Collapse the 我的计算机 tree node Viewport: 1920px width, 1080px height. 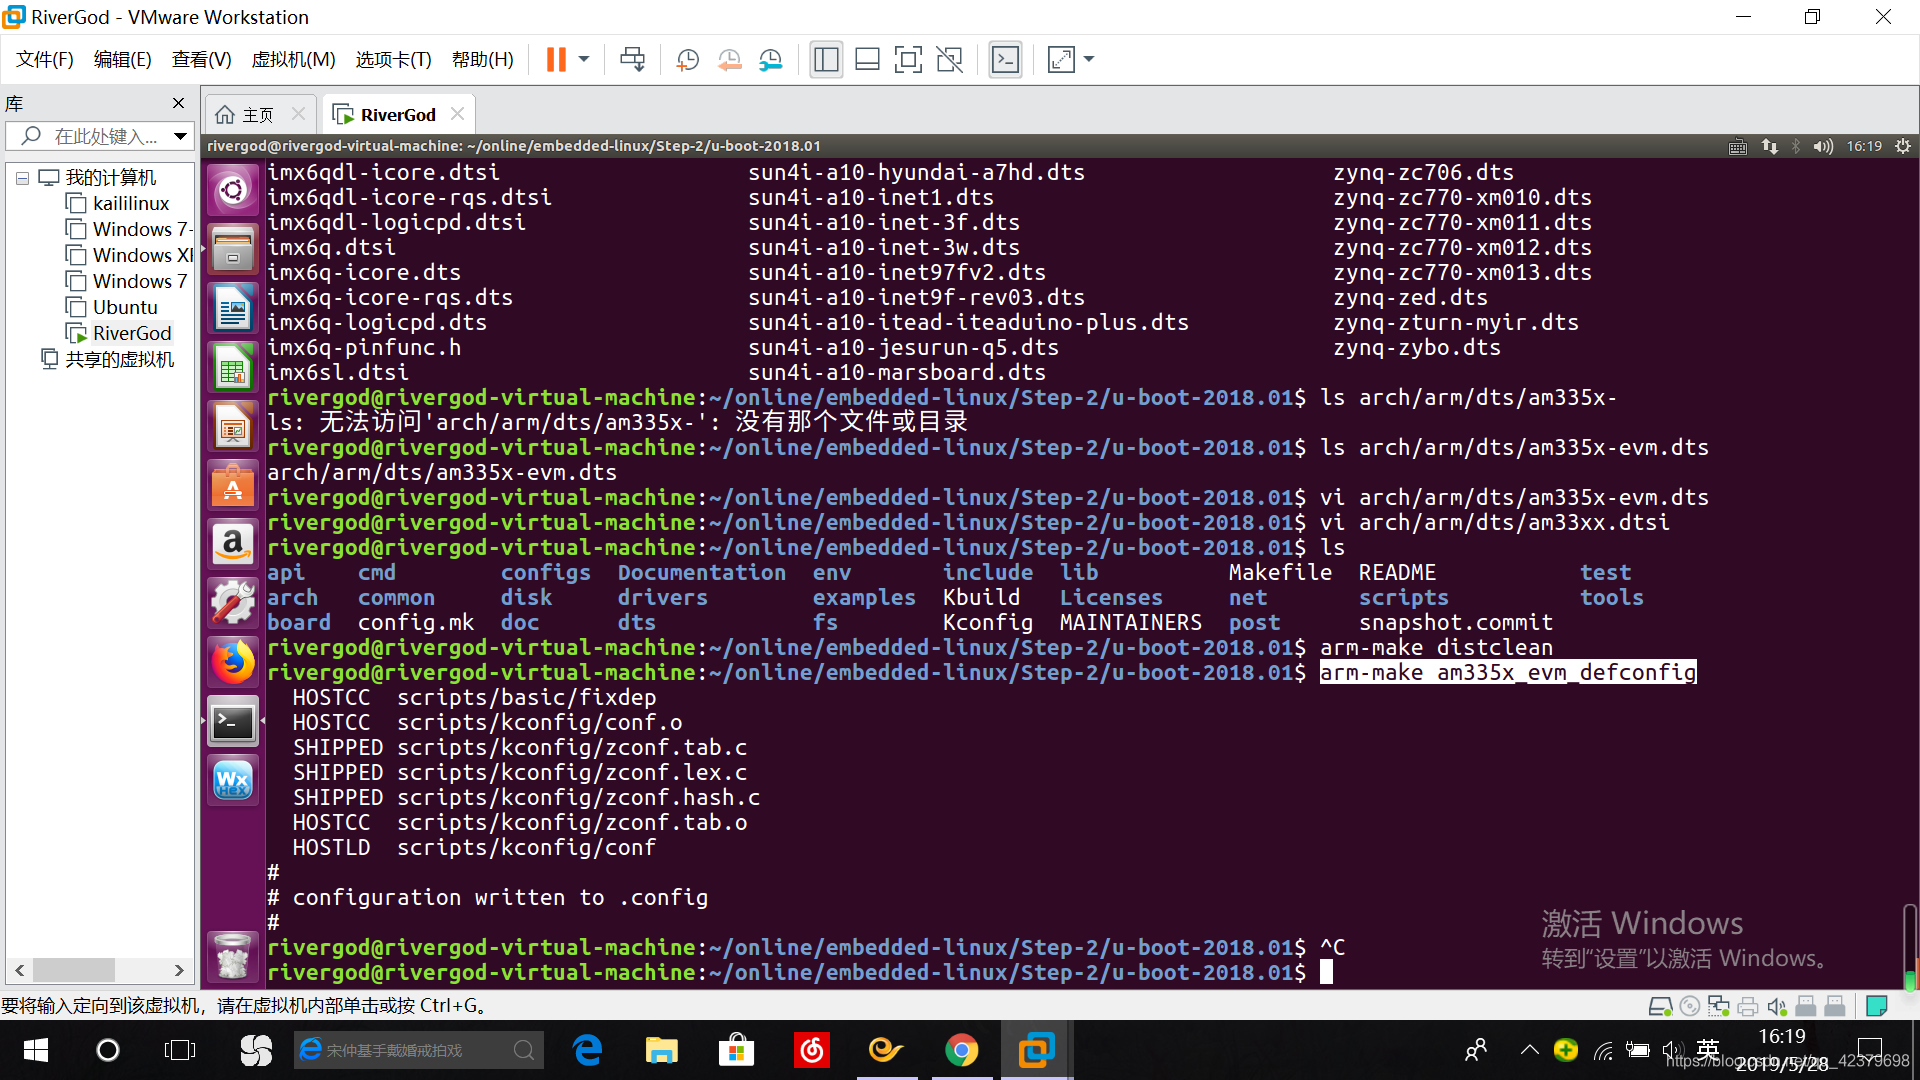click(22, 178)
